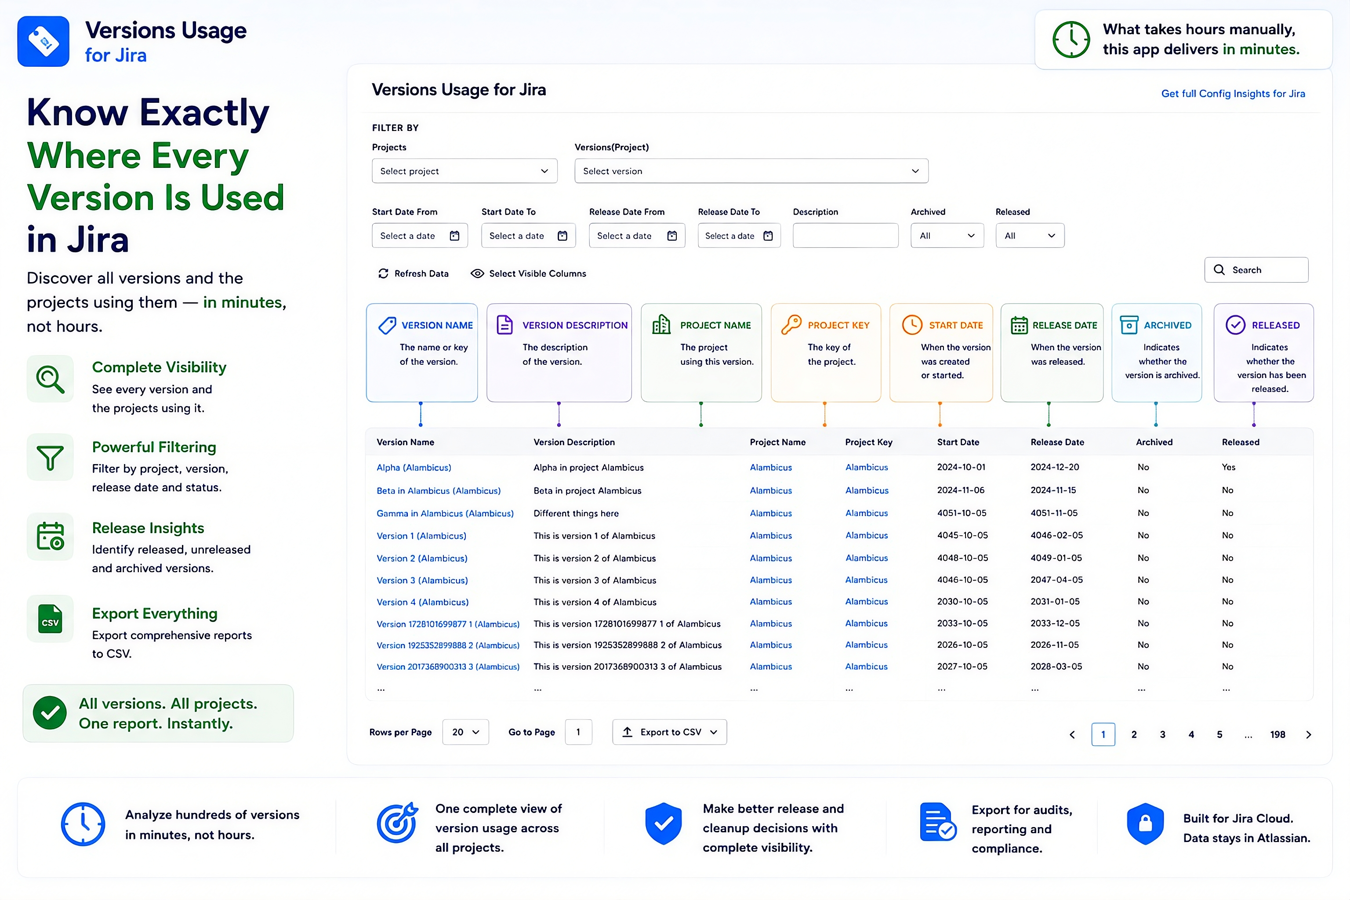The image size is (1350, 900).
Task: Click the Description filter input
Action: (845, 236)
